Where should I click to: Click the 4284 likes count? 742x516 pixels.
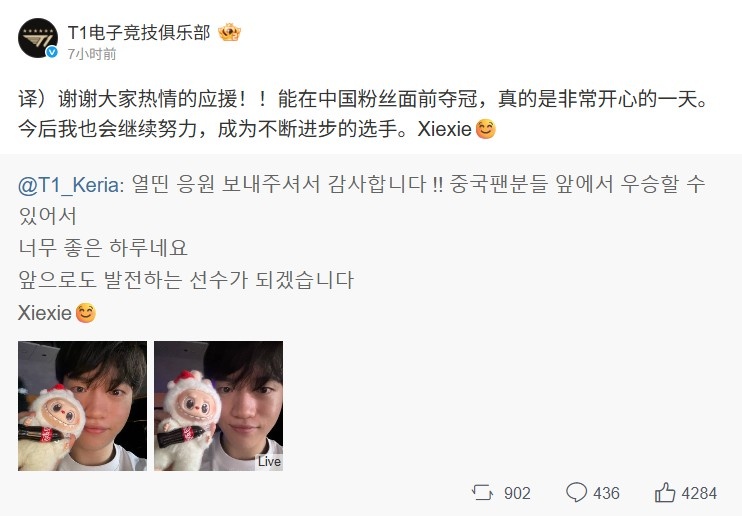(x=699, y=493)
